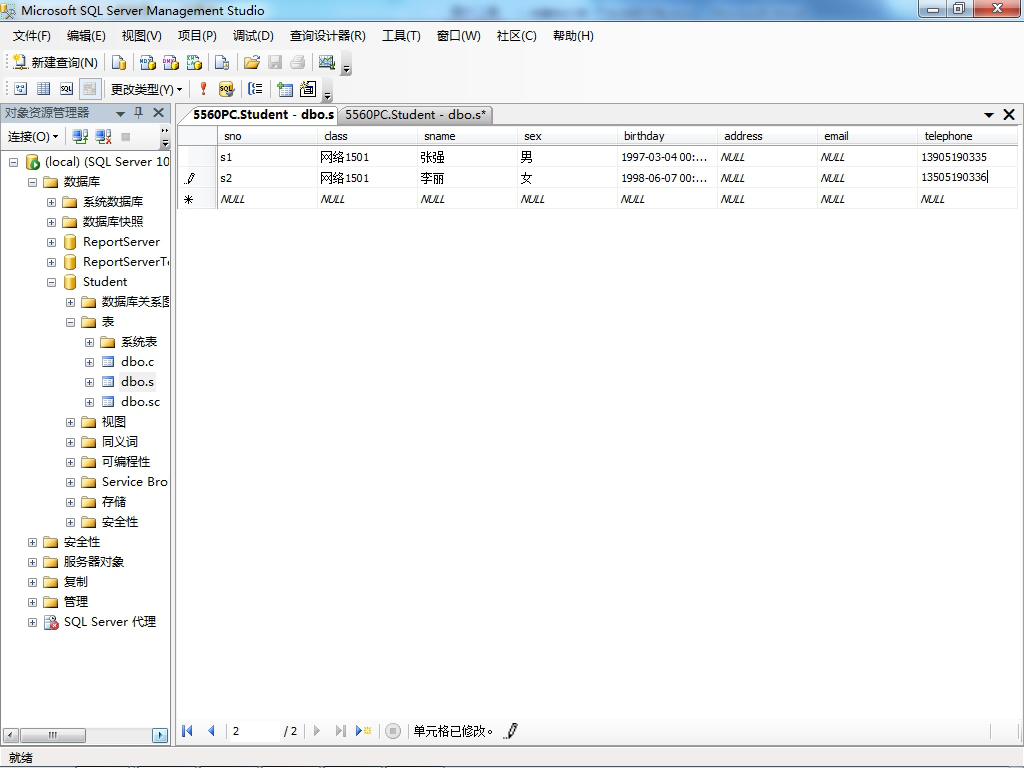Viewport: 1024px width, 768px height.
Task: Expand the 系统数据库 folder
Action: click(x=51, y=202)
